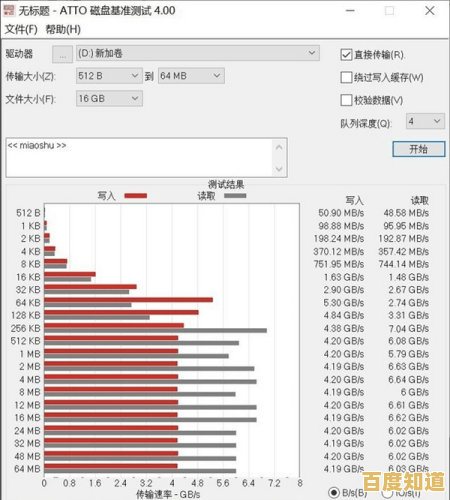The height and width of the screenshot is (500, 450).
Task: Click the 7.04 GB/s read value
Action: click(x=409, y=328)
